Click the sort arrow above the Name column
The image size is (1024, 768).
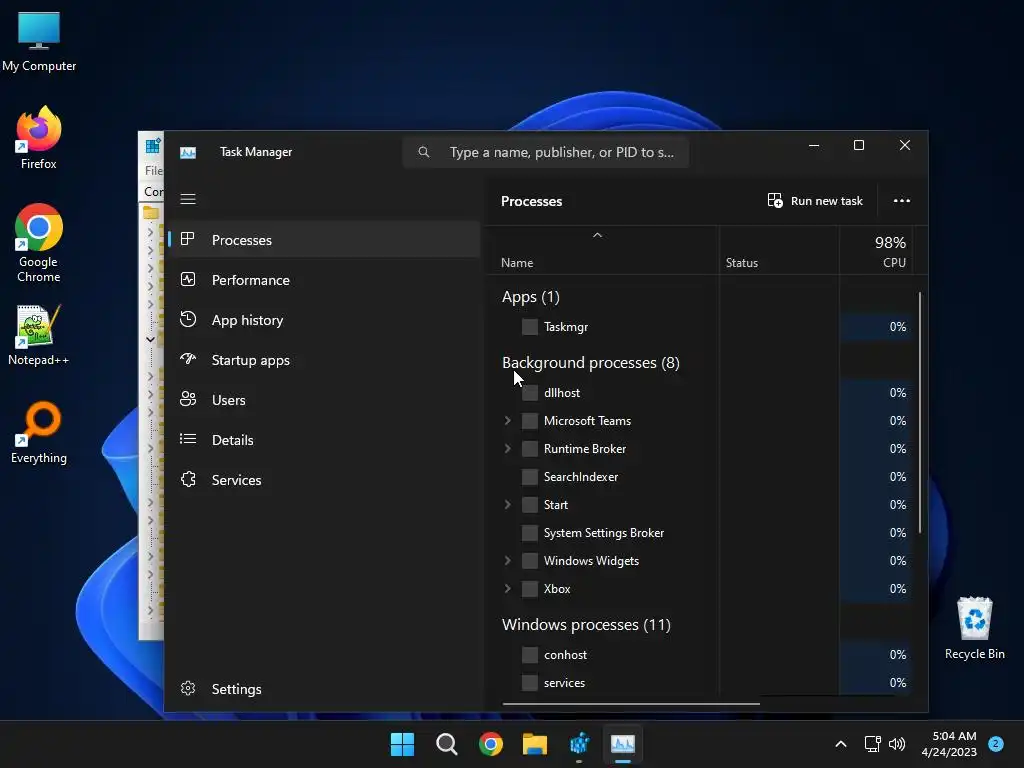(597, 235)
